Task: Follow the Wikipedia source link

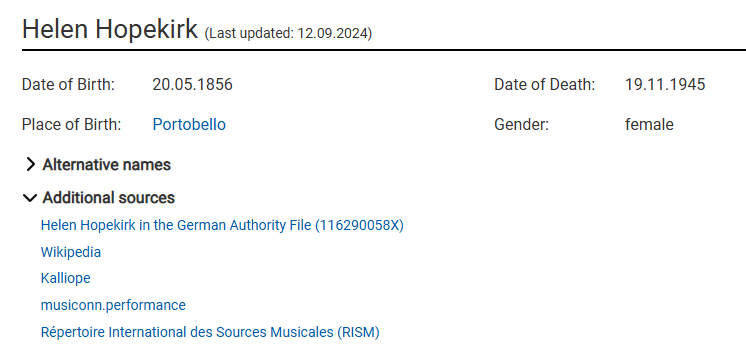Action: pyautogui.click(x=71, y=252)
